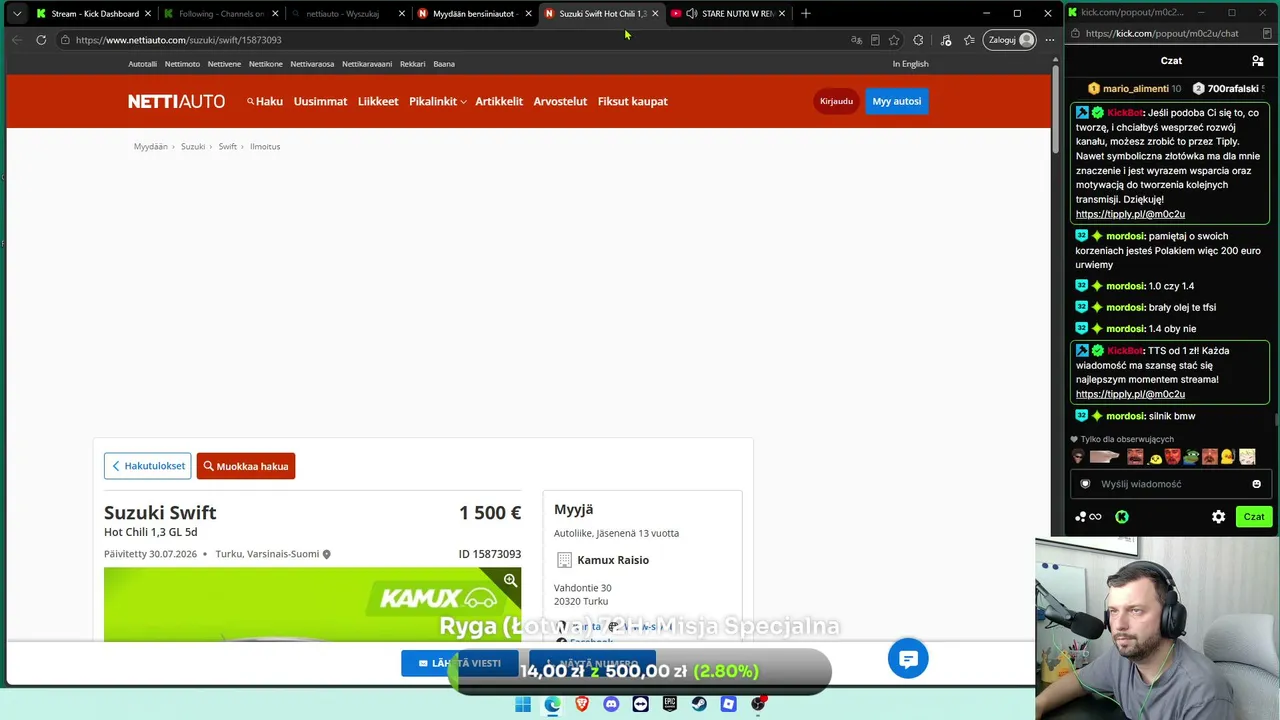The height and width of the screenshot is (720, 1280).
Task: Open the emoji picker in chat input
Action: point(1257,484)
